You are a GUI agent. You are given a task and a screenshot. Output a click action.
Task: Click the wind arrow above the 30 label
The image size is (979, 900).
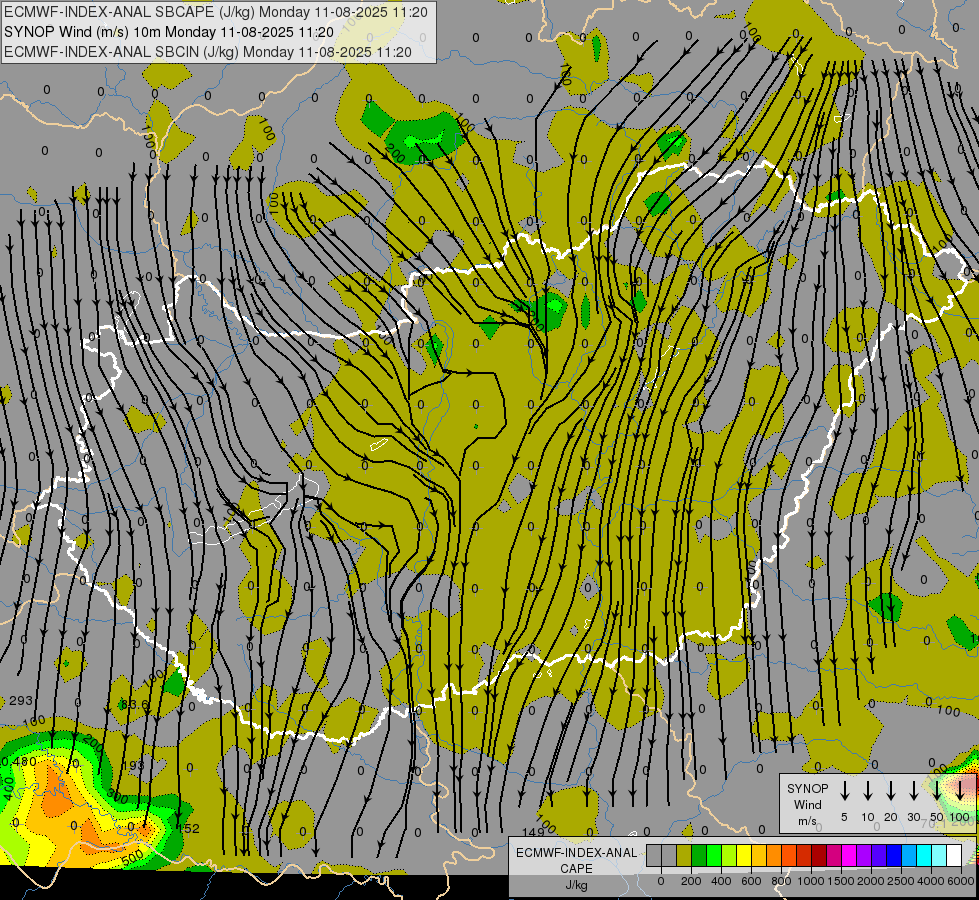coord(913,791)
